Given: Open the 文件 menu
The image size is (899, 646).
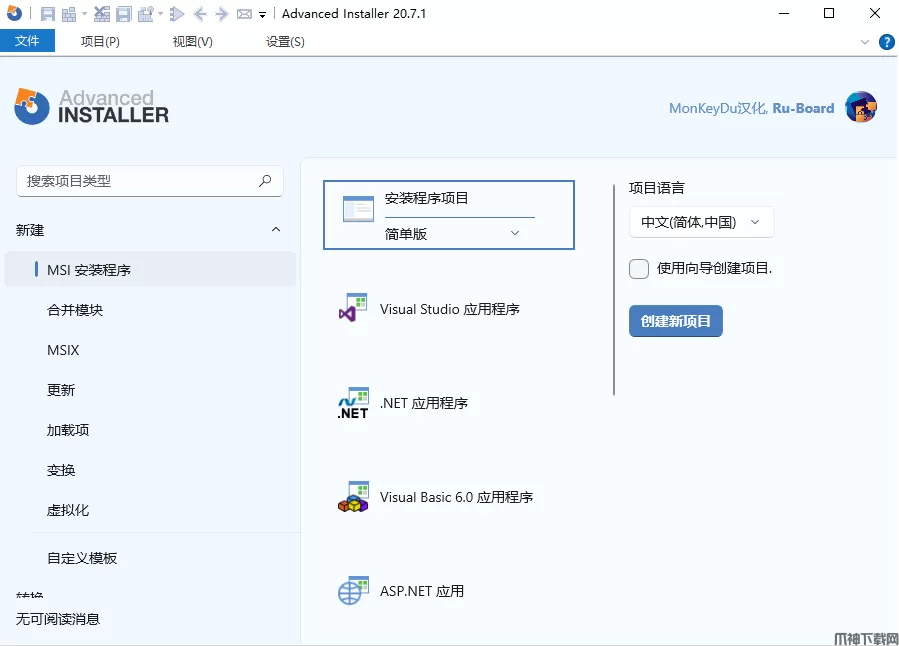Looking at the screenshot, I should [27, 41].
